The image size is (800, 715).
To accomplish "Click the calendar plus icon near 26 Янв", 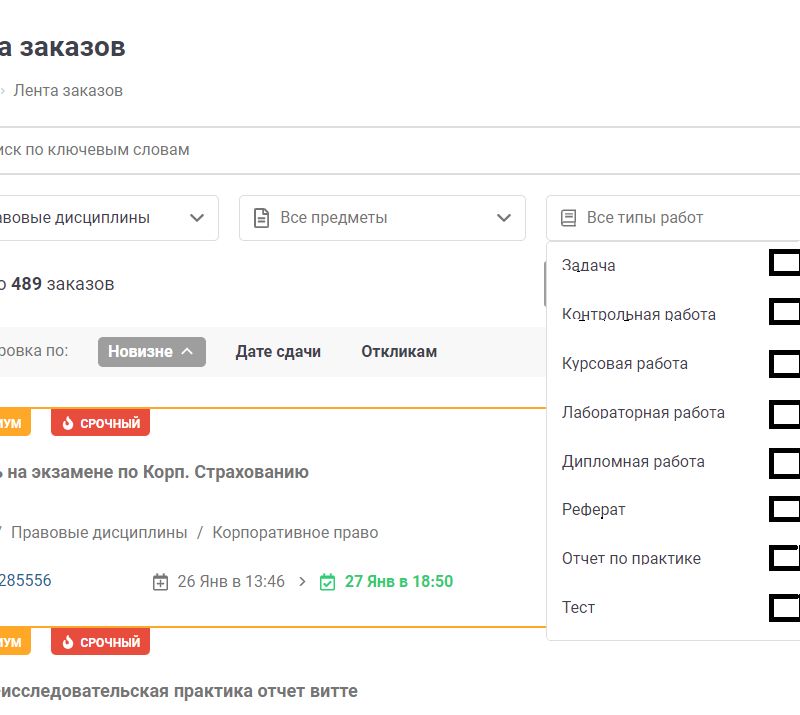I will [x=160, y=582].
